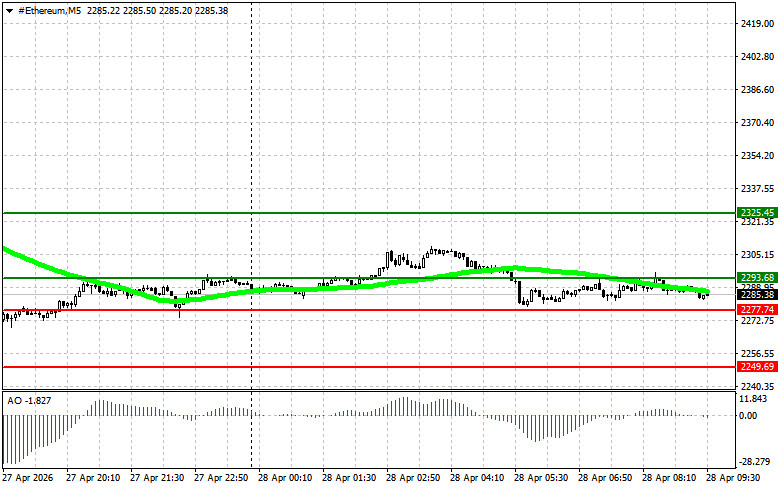Select the green 2293.68 price level label
The height and width of the screenshot is (489, 781).
click(x=757, y=277)
